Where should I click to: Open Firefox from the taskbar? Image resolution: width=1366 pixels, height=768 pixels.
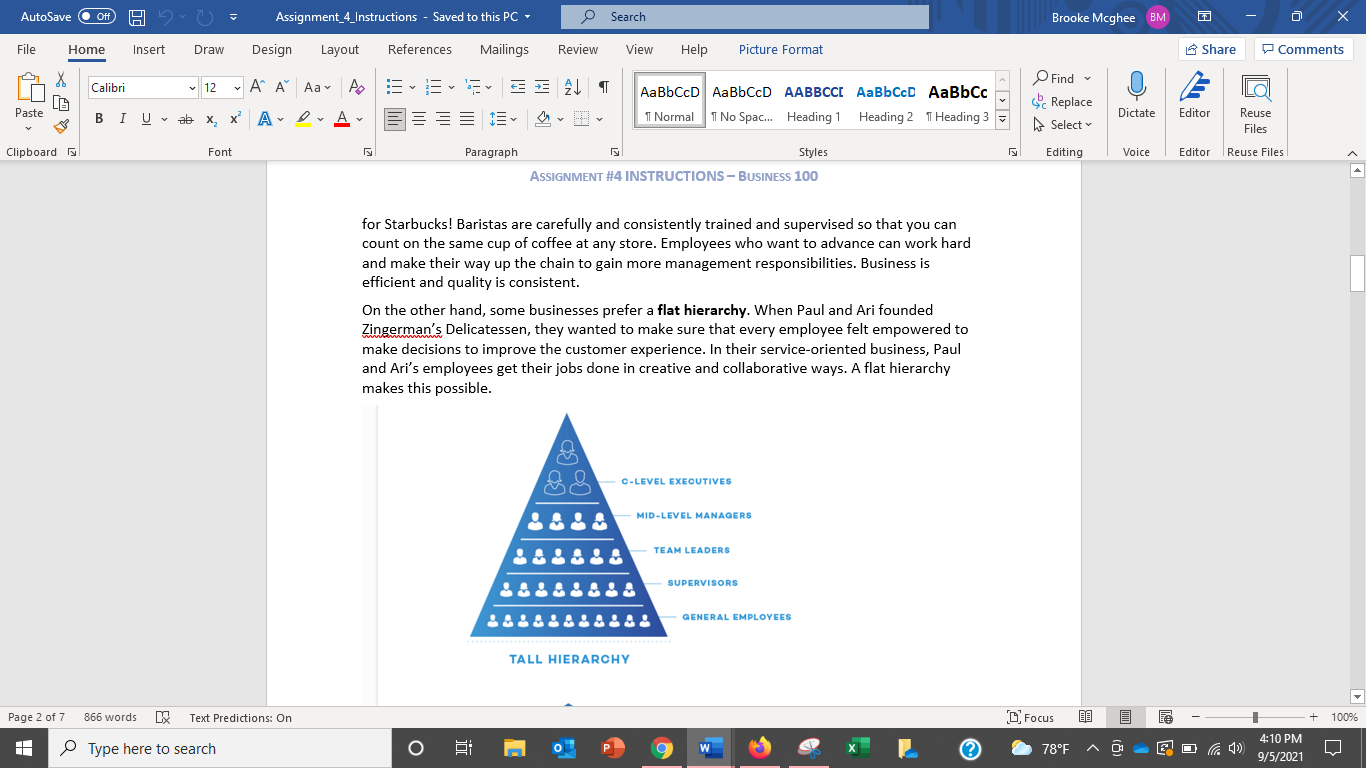click(759, 747)
